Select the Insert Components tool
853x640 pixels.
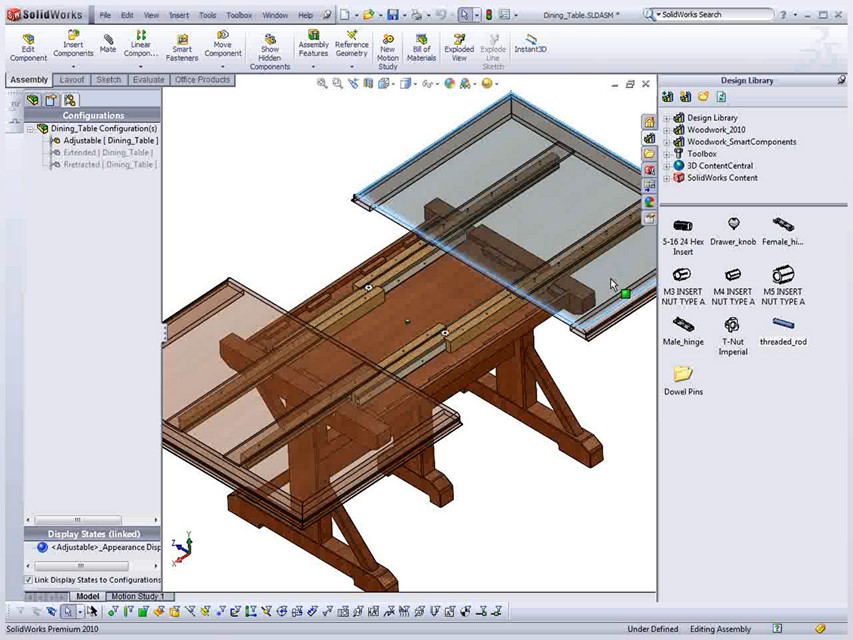pos(73,36)
